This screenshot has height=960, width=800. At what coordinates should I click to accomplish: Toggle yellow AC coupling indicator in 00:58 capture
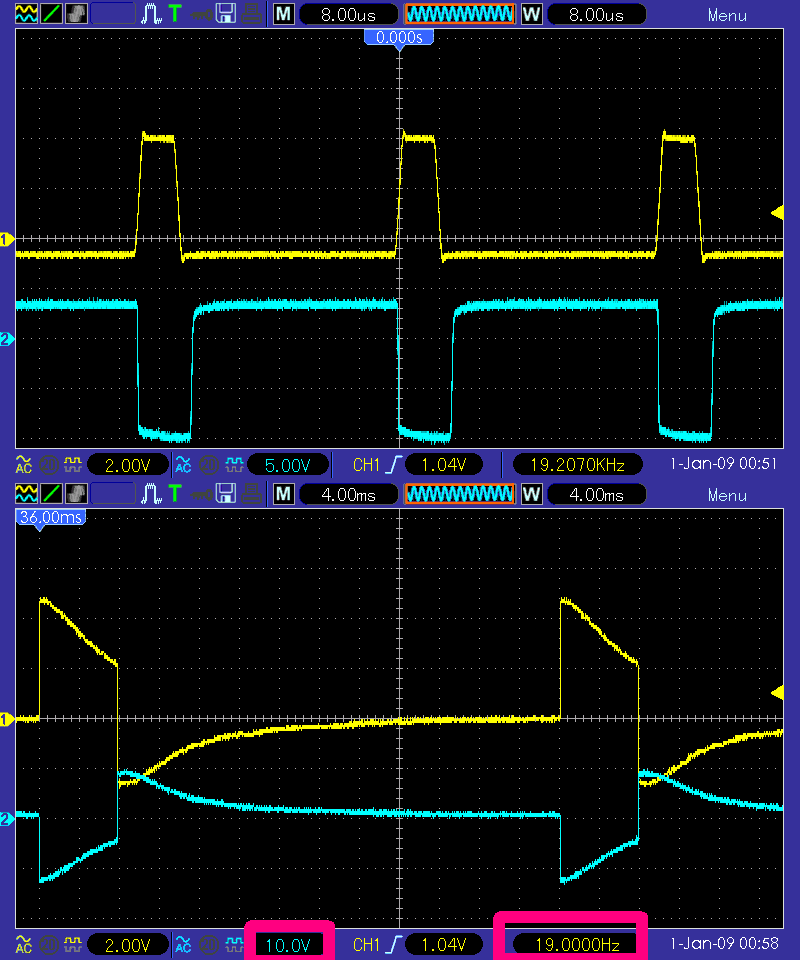click(23, 945)
